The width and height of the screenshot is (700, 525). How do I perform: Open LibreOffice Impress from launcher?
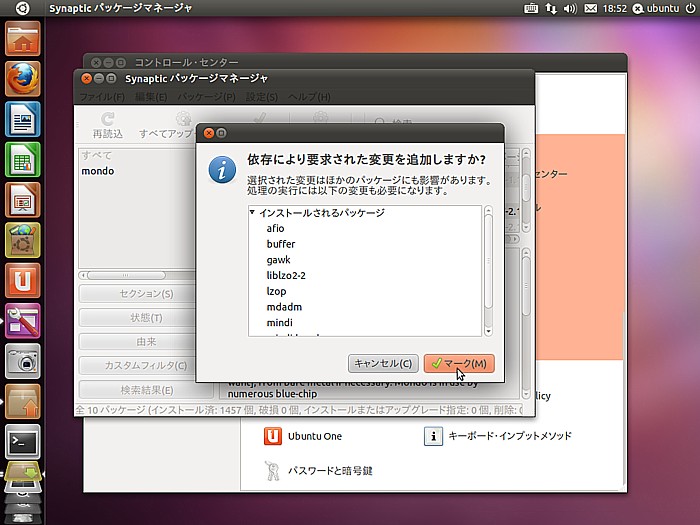click(x=23, y=200)
